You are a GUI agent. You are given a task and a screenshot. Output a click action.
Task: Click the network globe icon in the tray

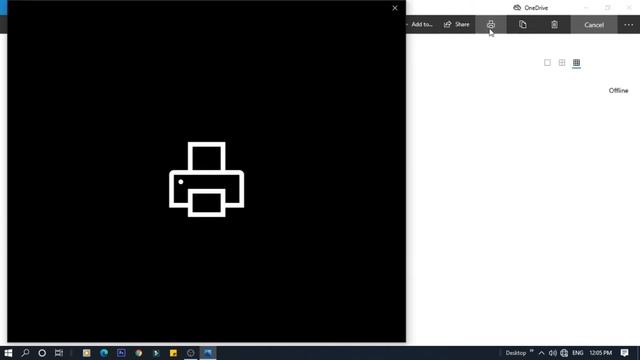pyautogui.click(x=564, y=353)
